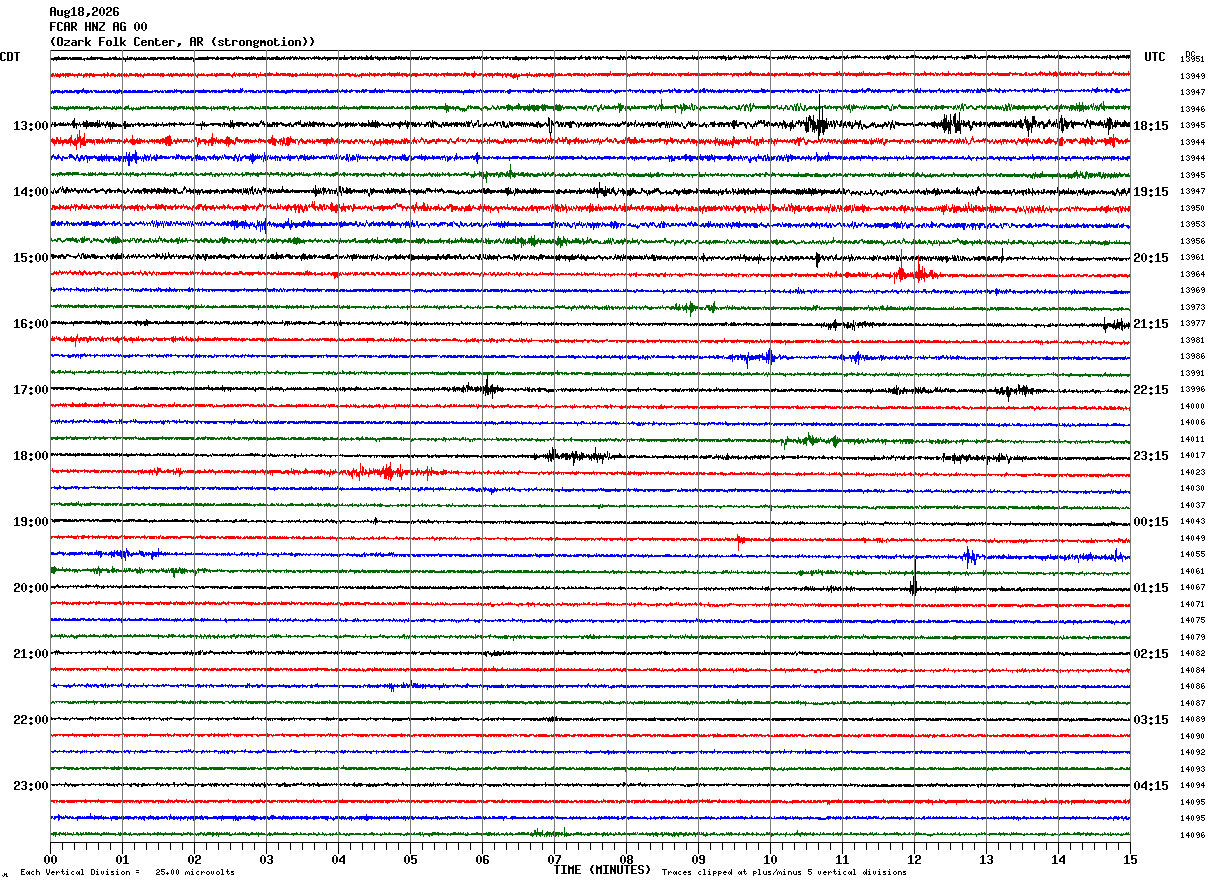Click the Each Vertical Division scale note
Viewport: 1210px width, 886px height.
[128, 872]
